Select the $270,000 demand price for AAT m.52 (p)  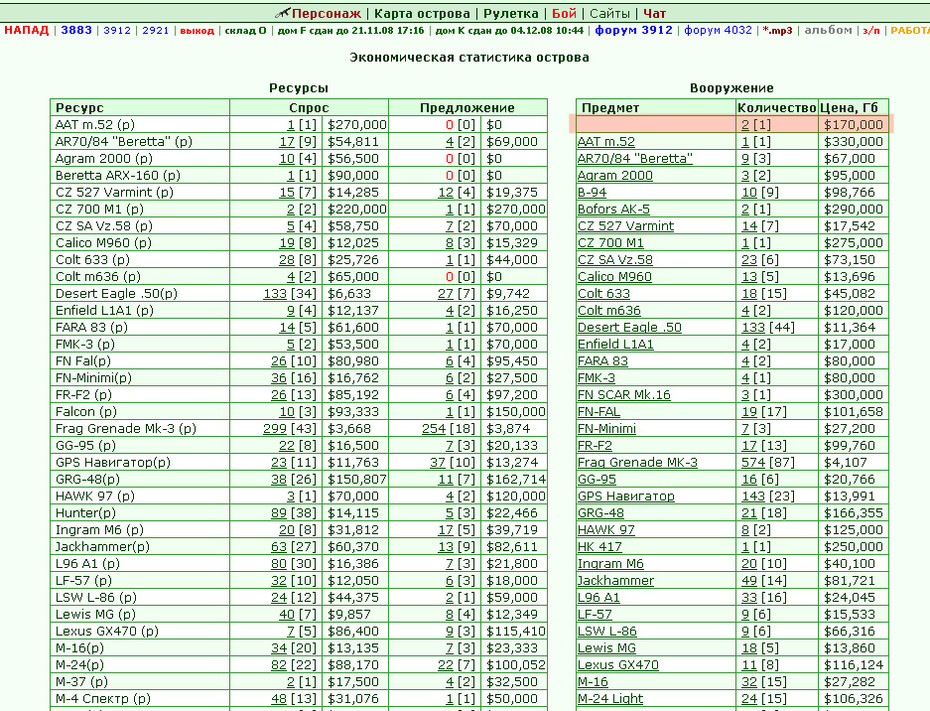(357, 125)
